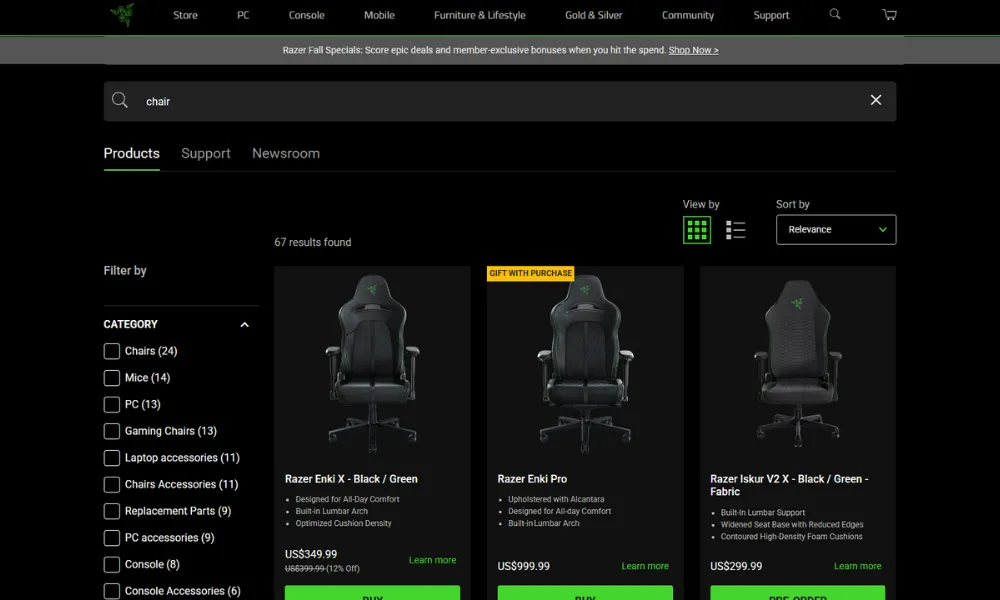Open the Furniture & Lifestyle menu
The image size is (1000, 600).
pos(479,15)
